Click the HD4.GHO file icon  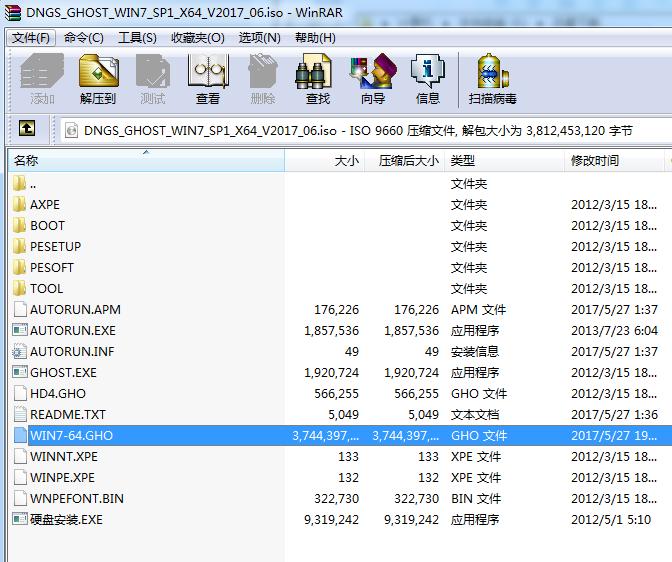(x=20, y=393)
